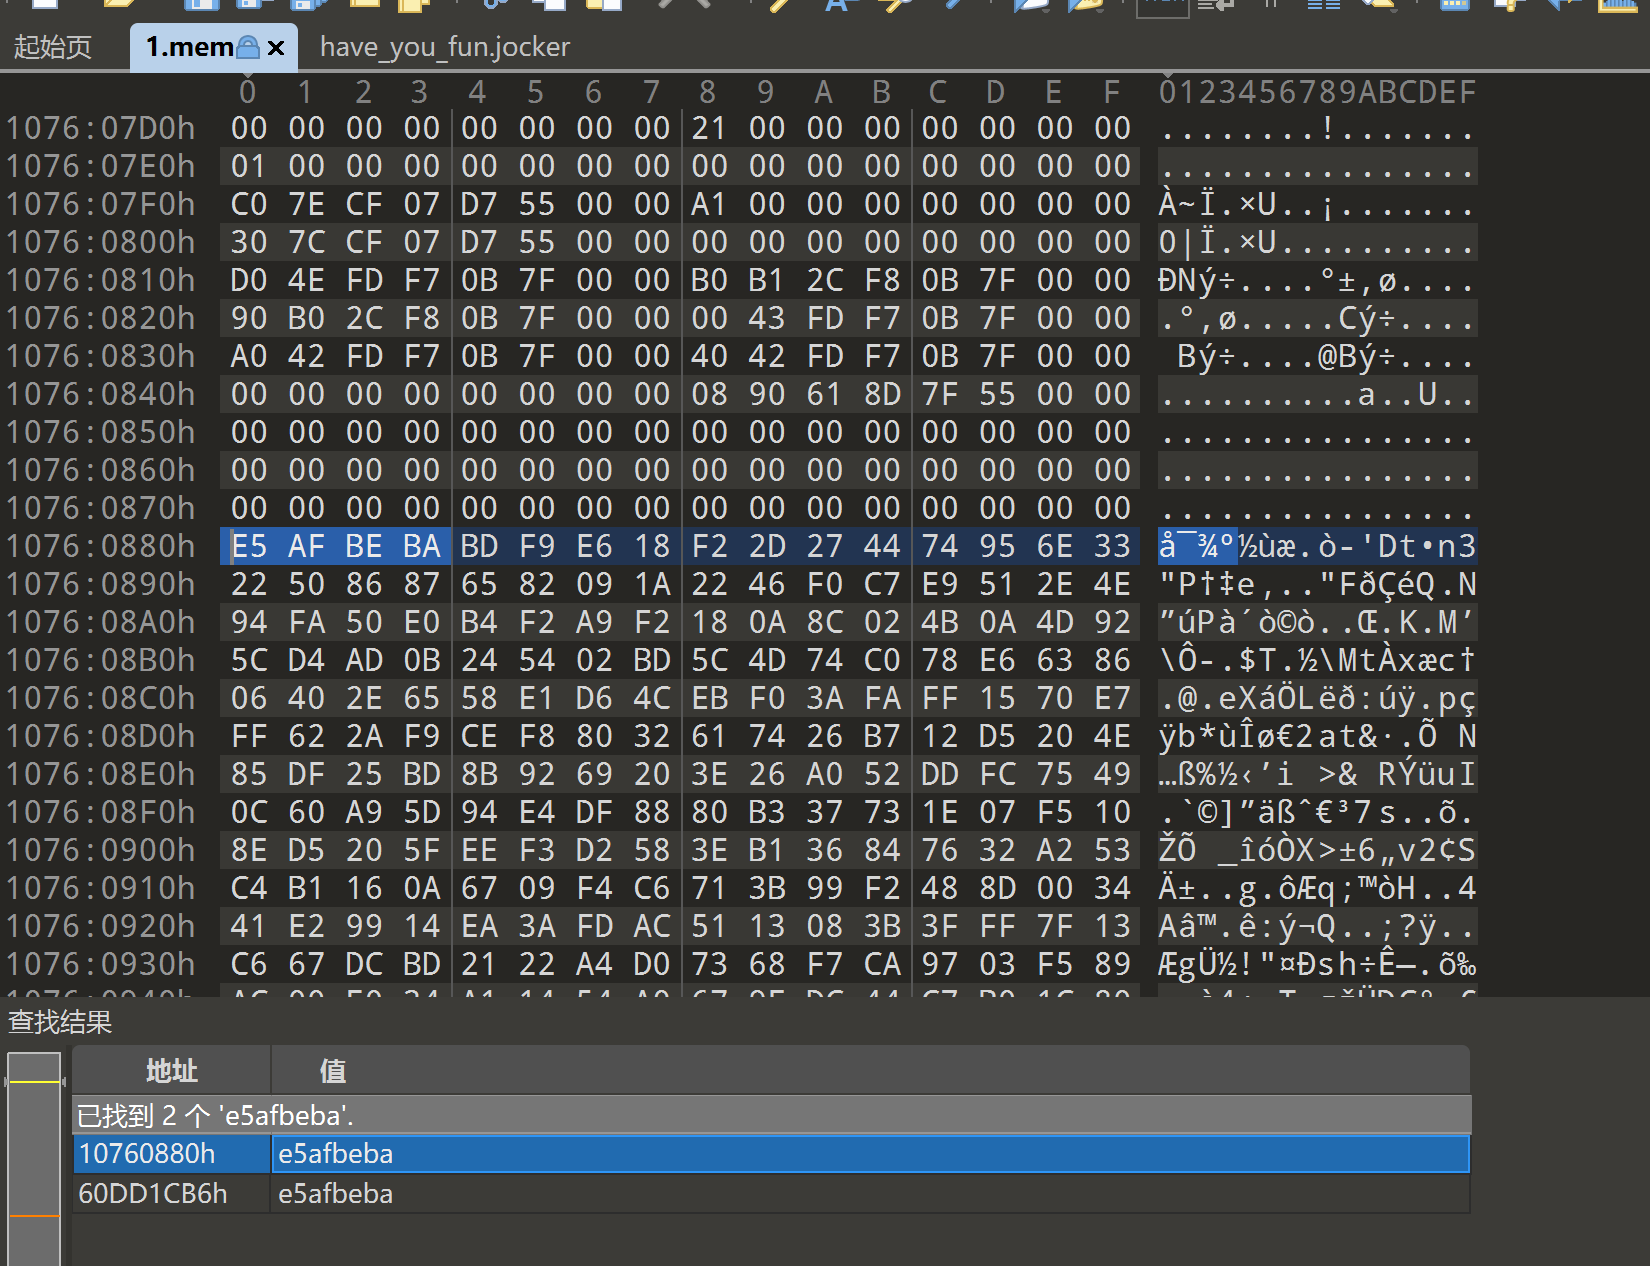Image resolution: width=1650 pixels, height=1266 pixels.
Task: Select byte 94 at start of row 1076:08A0h
Action: [x=249, y=622]
